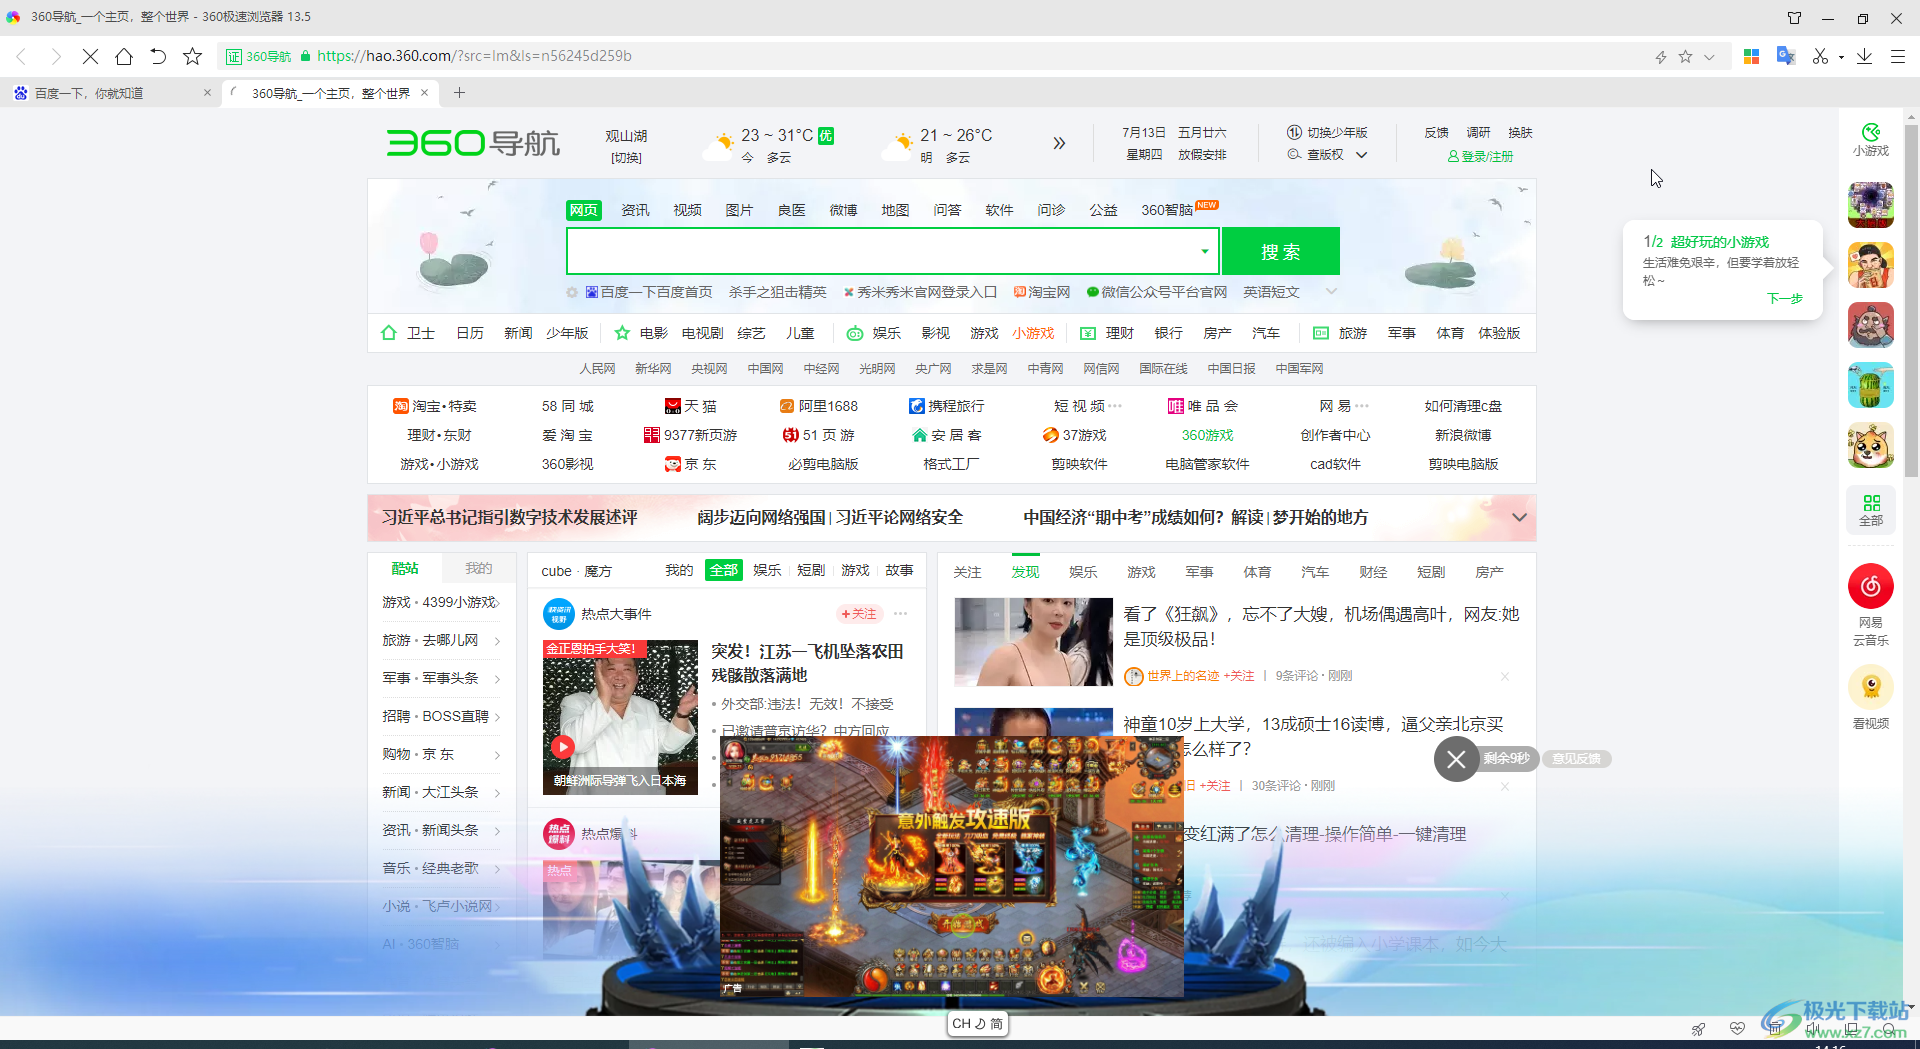
Task: Open the screenshot scissors tool
Action: tap(1820, 56)
